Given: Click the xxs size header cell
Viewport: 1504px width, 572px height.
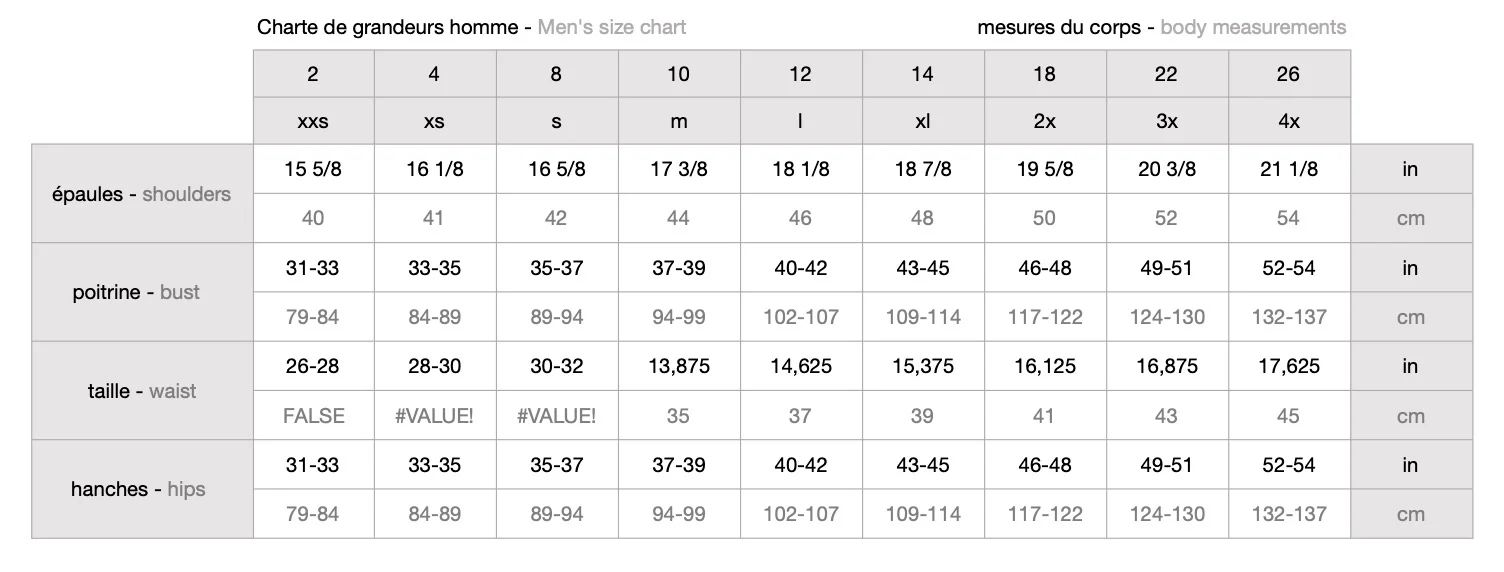Looking at the screenshot, I should (x=313, y=121).
